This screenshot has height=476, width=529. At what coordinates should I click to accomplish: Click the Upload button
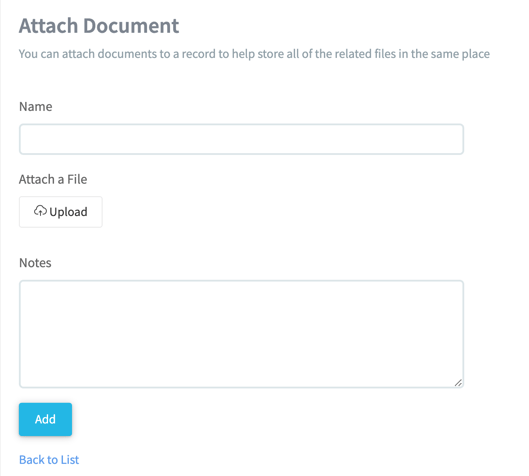pyautogui.click(x=61, y=212)
